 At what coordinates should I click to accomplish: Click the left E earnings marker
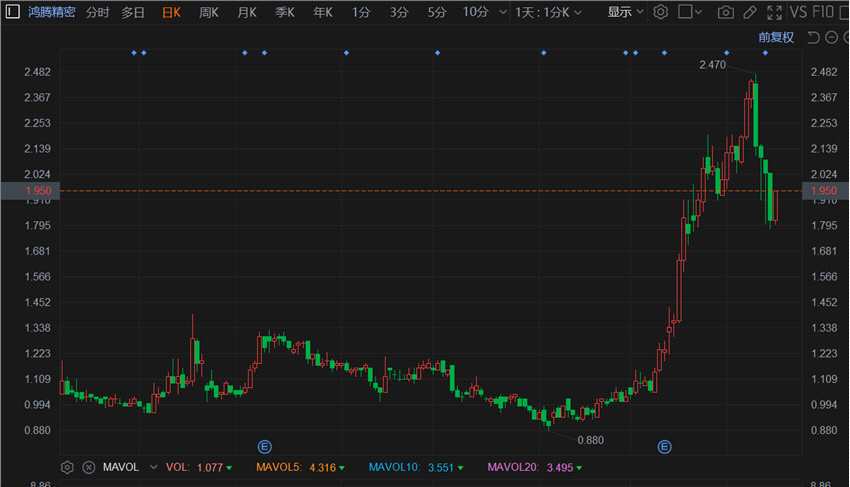click(x=264, y=447)
